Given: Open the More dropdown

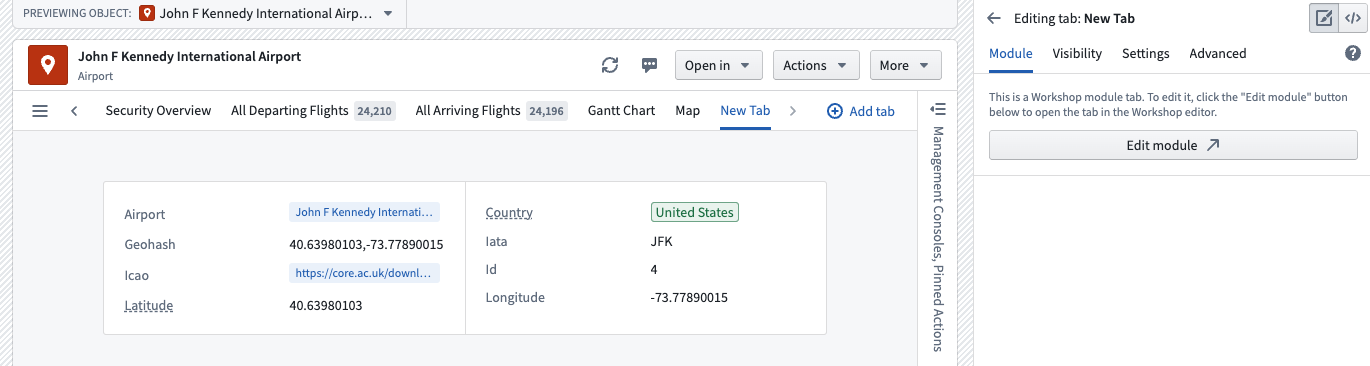Looking at the screenshot, I should [x=906, y=66].
